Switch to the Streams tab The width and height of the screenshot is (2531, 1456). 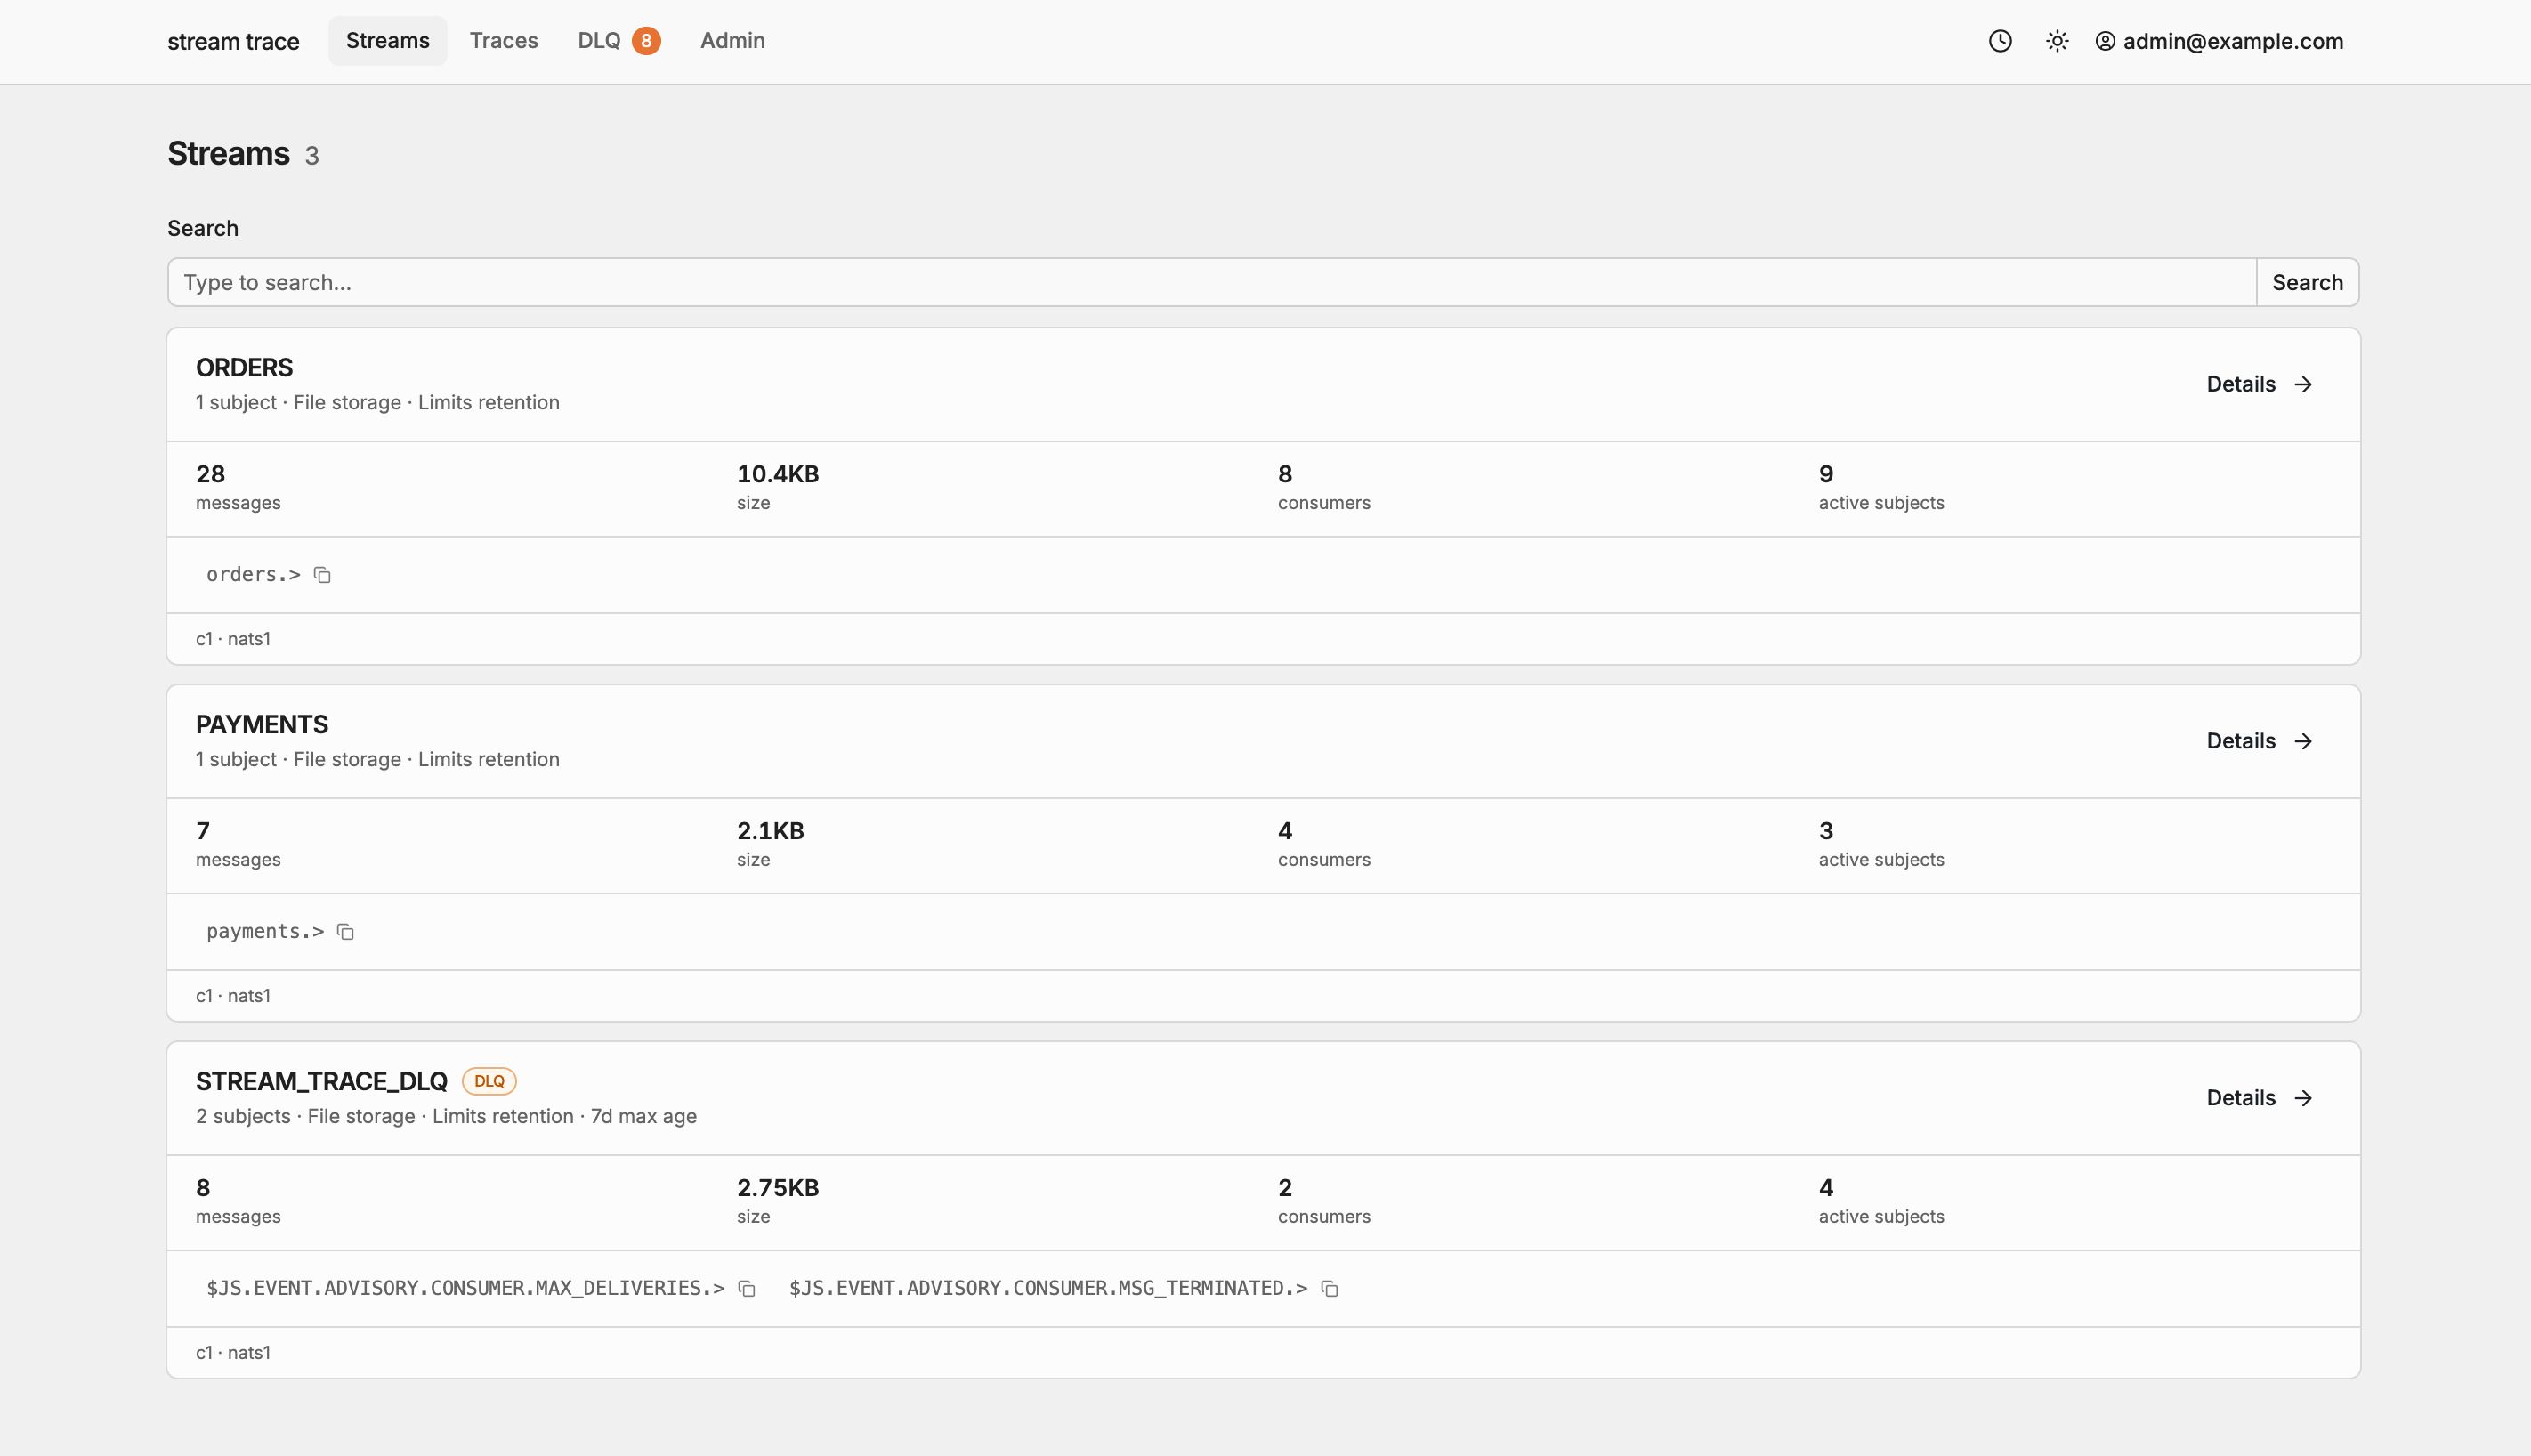point(388,41)
